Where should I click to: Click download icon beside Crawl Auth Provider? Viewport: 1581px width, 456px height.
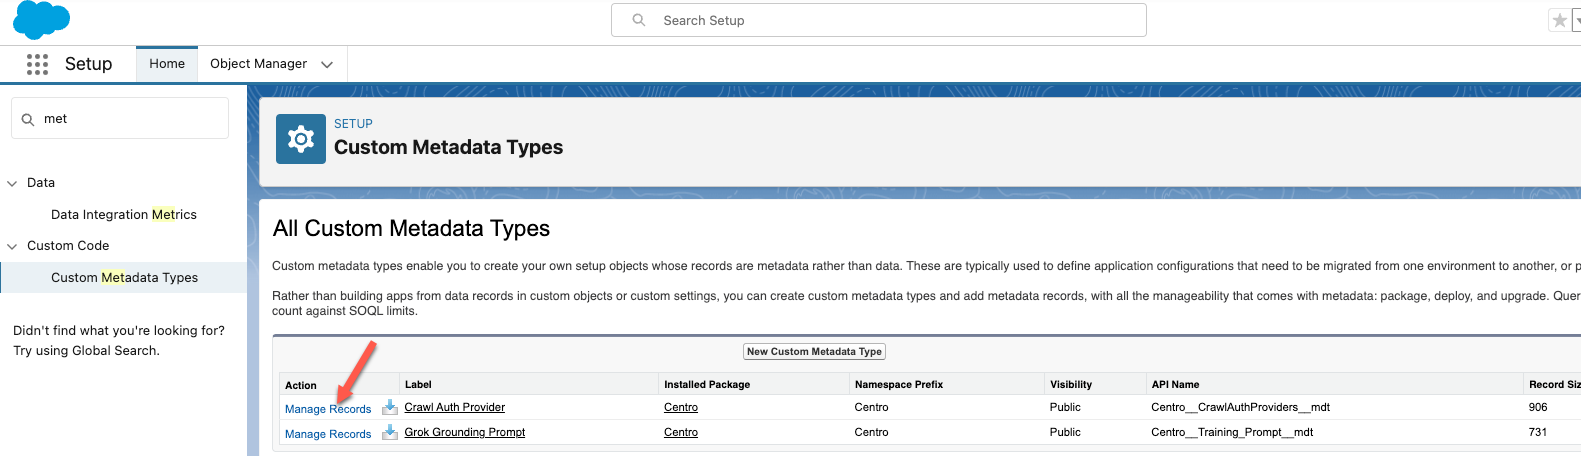390,408
